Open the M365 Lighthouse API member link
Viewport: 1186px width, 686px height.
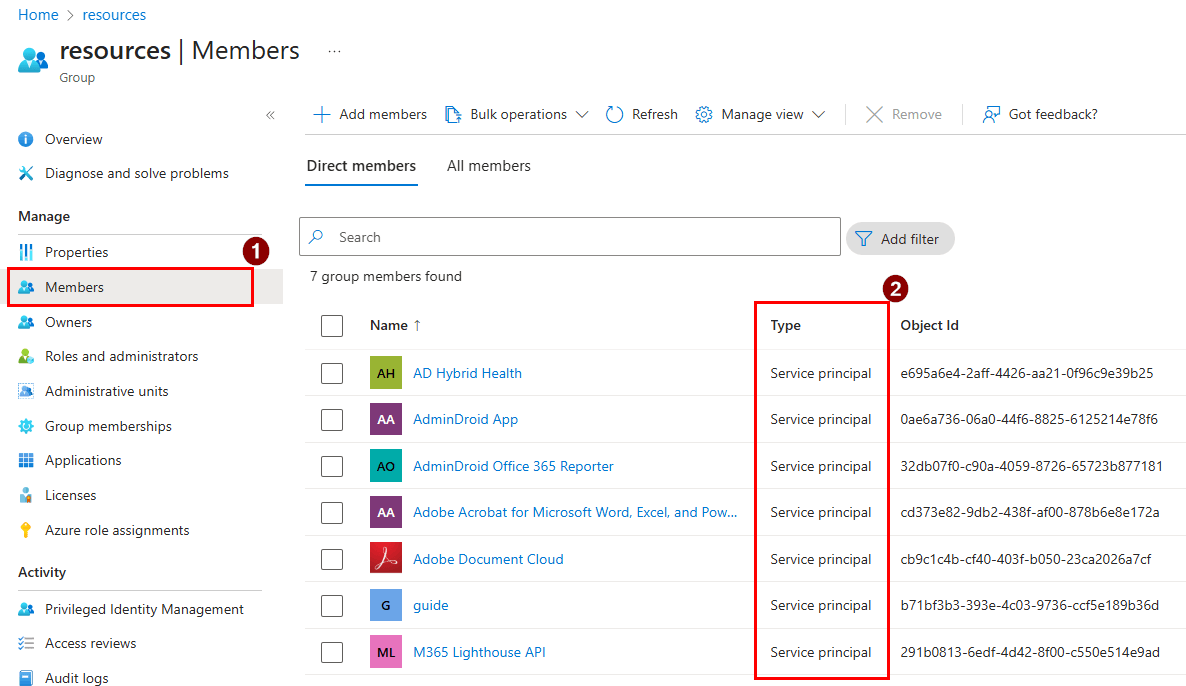479,652
